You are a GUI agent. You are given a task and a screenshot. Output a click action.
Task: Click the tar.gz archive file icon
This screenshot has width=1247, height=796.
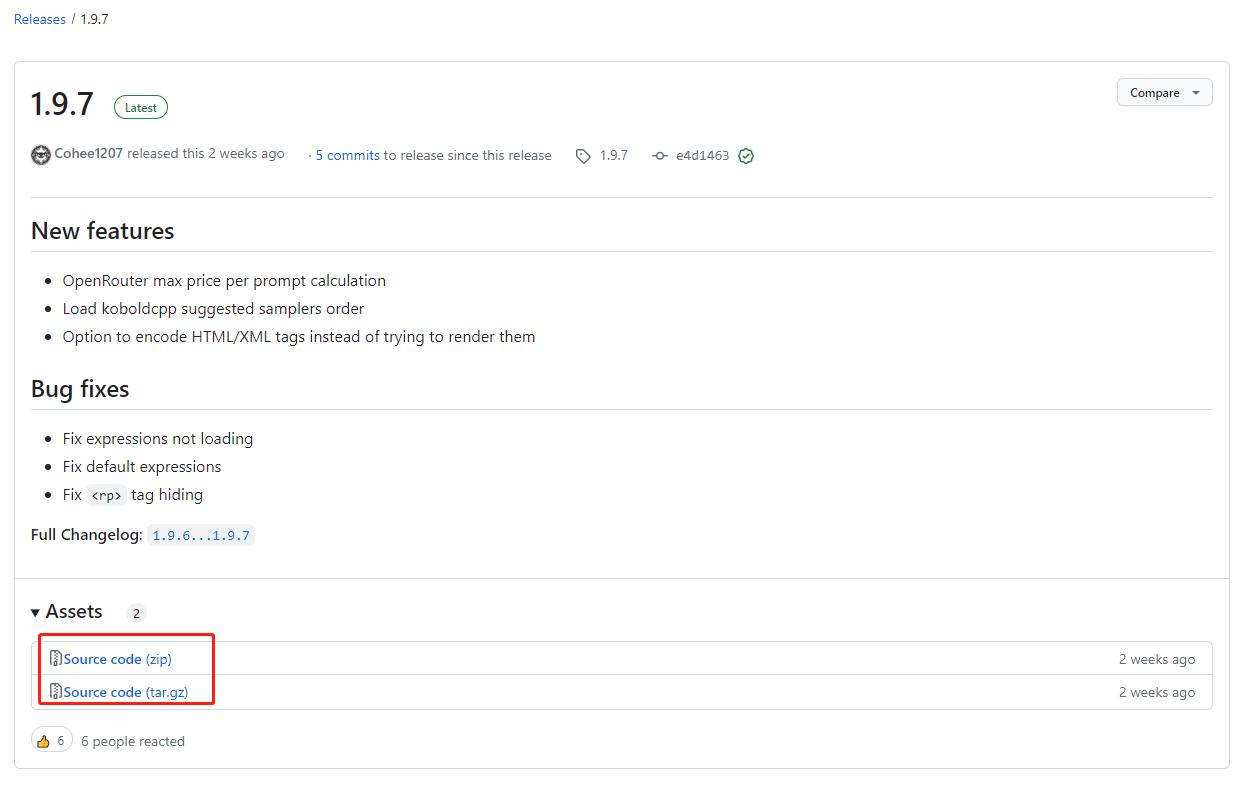point(56,692)
